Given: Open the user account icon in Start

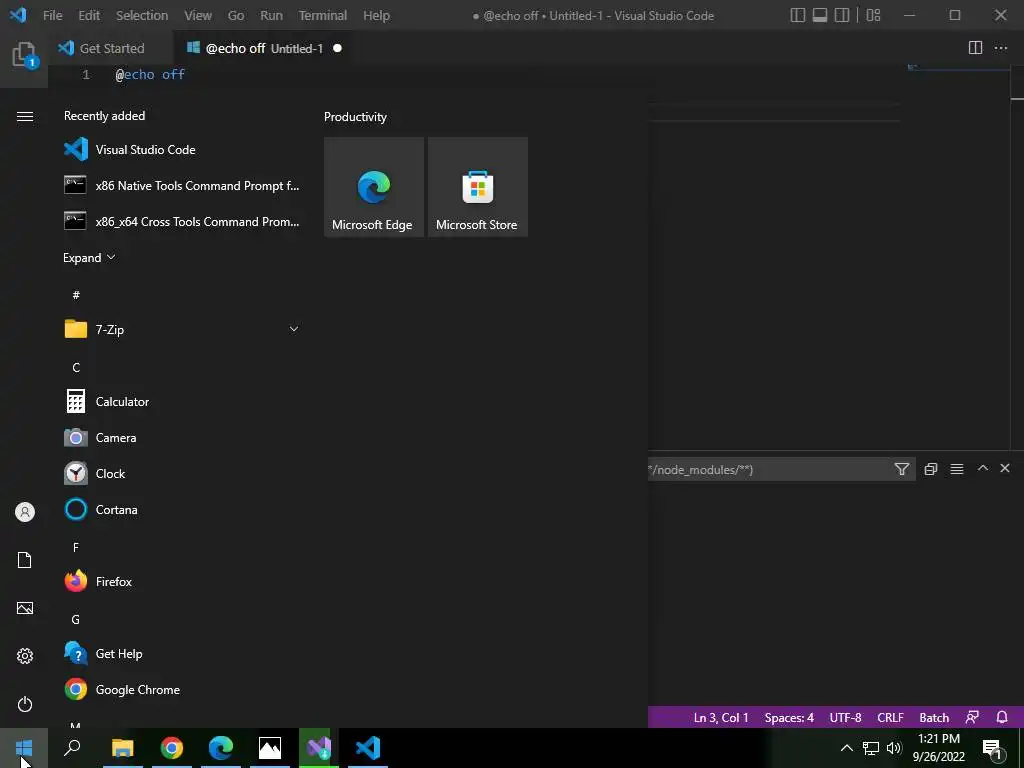Looking at the screenshot, I should point(25,512).
